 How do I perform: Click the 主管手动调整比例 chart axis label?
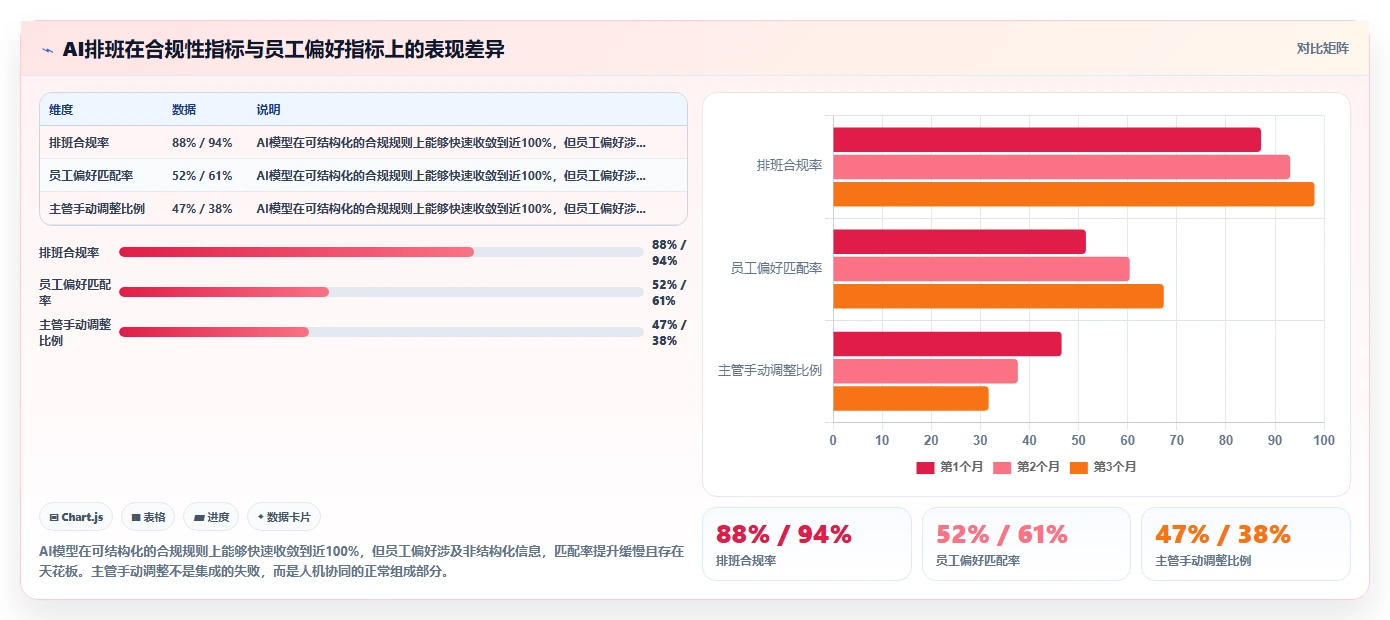point(770,370)
